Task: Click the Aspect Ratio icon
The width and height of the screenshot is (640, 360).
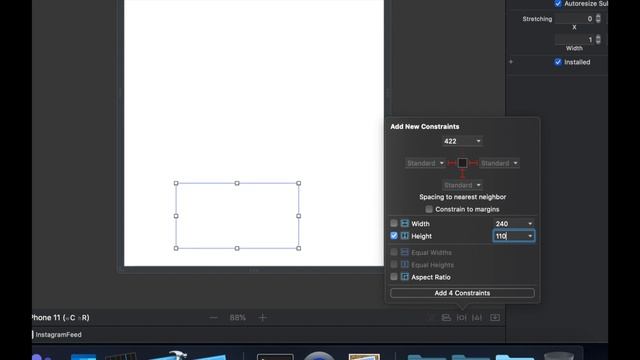Action: point(404,277)
